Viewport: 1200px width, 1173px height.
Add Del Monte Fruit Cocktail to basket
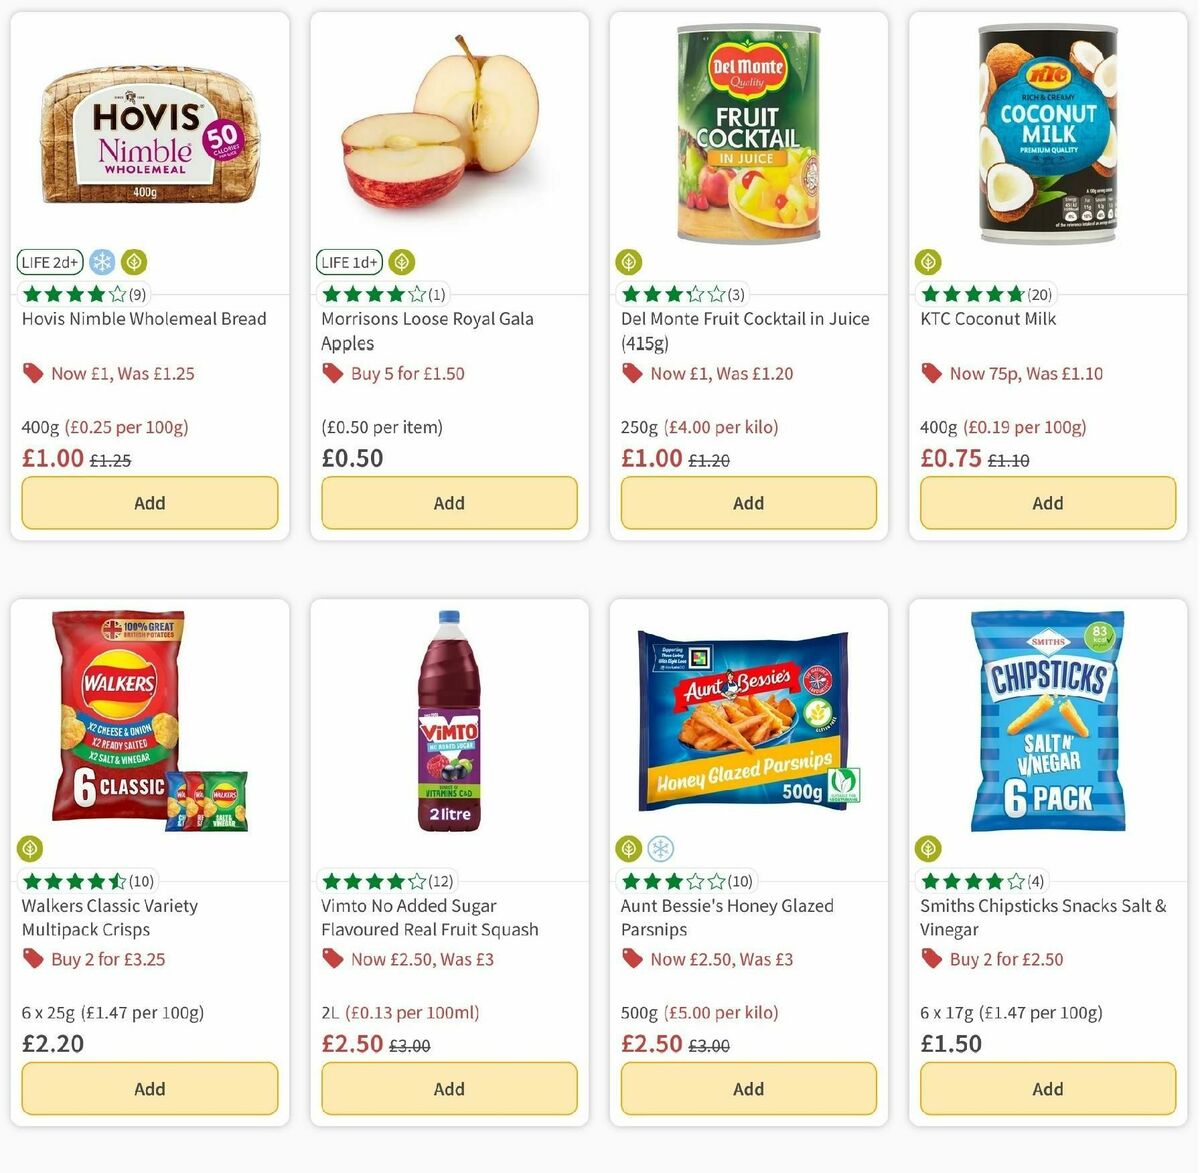748,503
